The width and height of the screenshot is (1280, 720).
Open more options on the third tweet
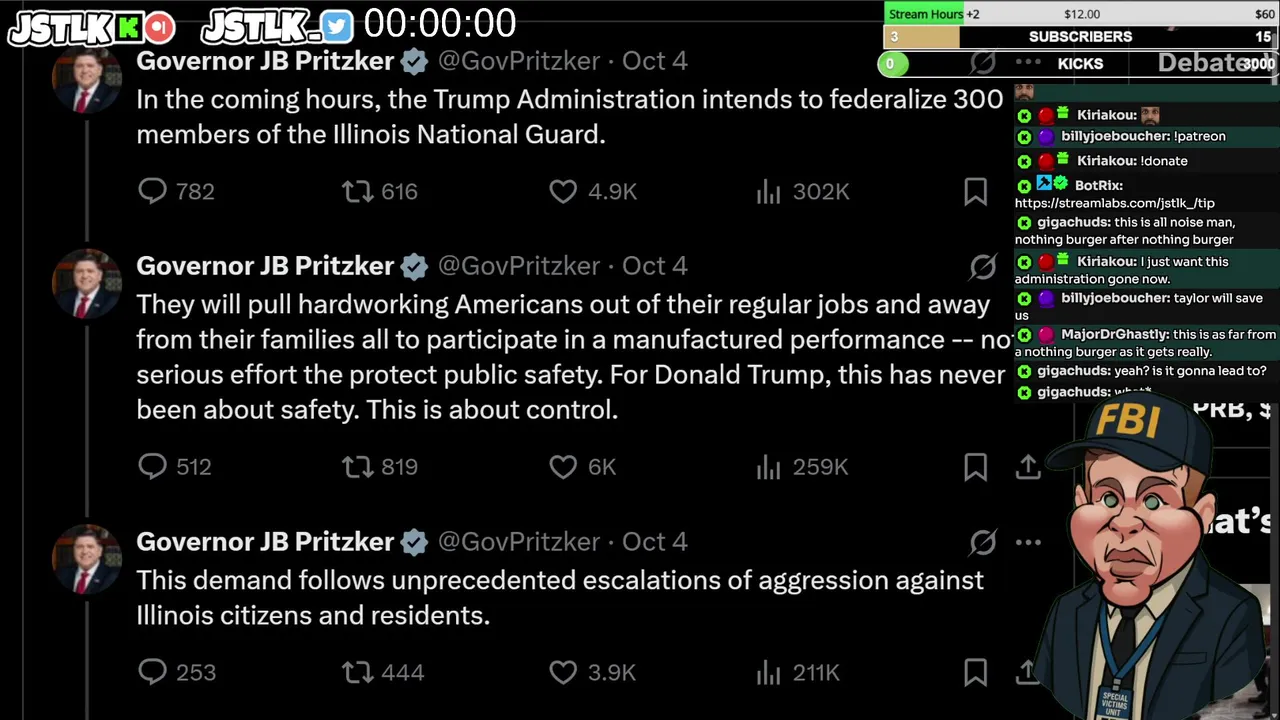tap(1028, 542)
